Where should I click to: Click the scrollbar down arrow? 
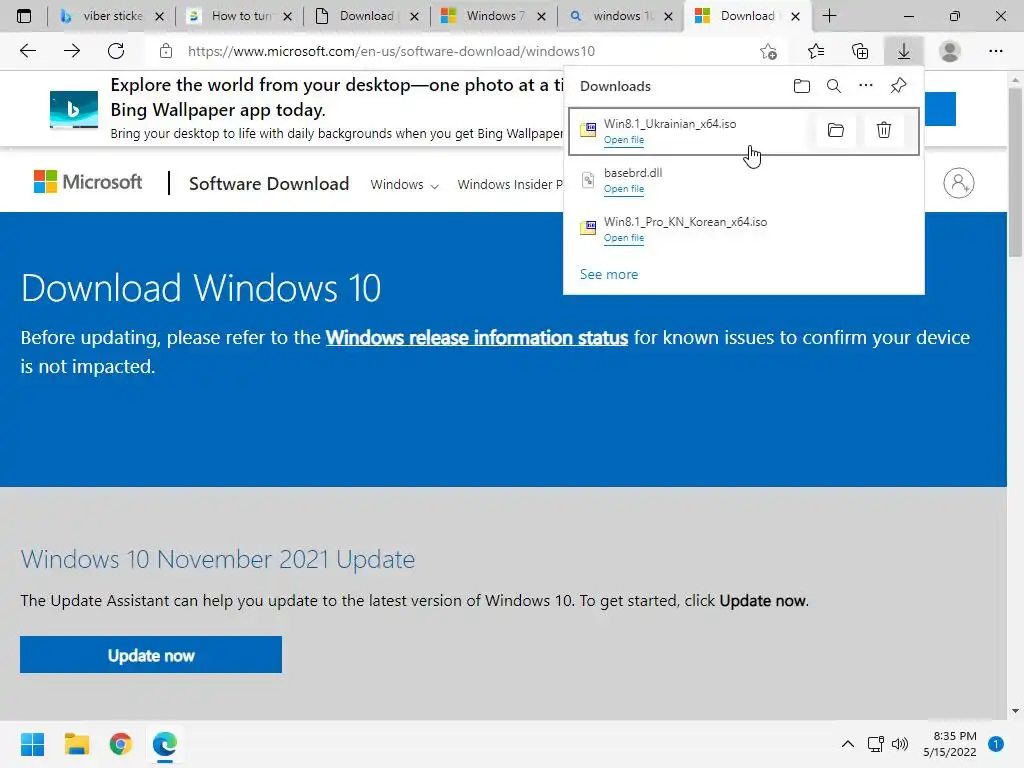tap(1015, 711)
